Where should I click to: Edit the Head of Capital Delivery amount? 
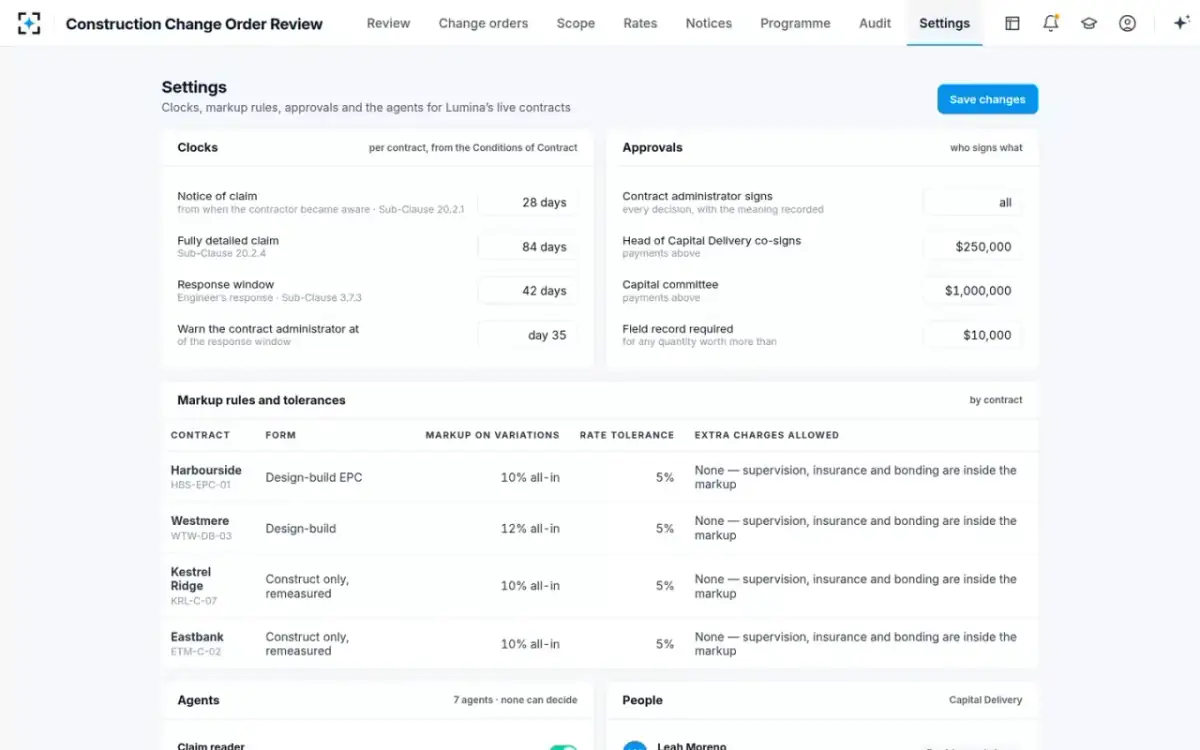(x=972, y=246)
